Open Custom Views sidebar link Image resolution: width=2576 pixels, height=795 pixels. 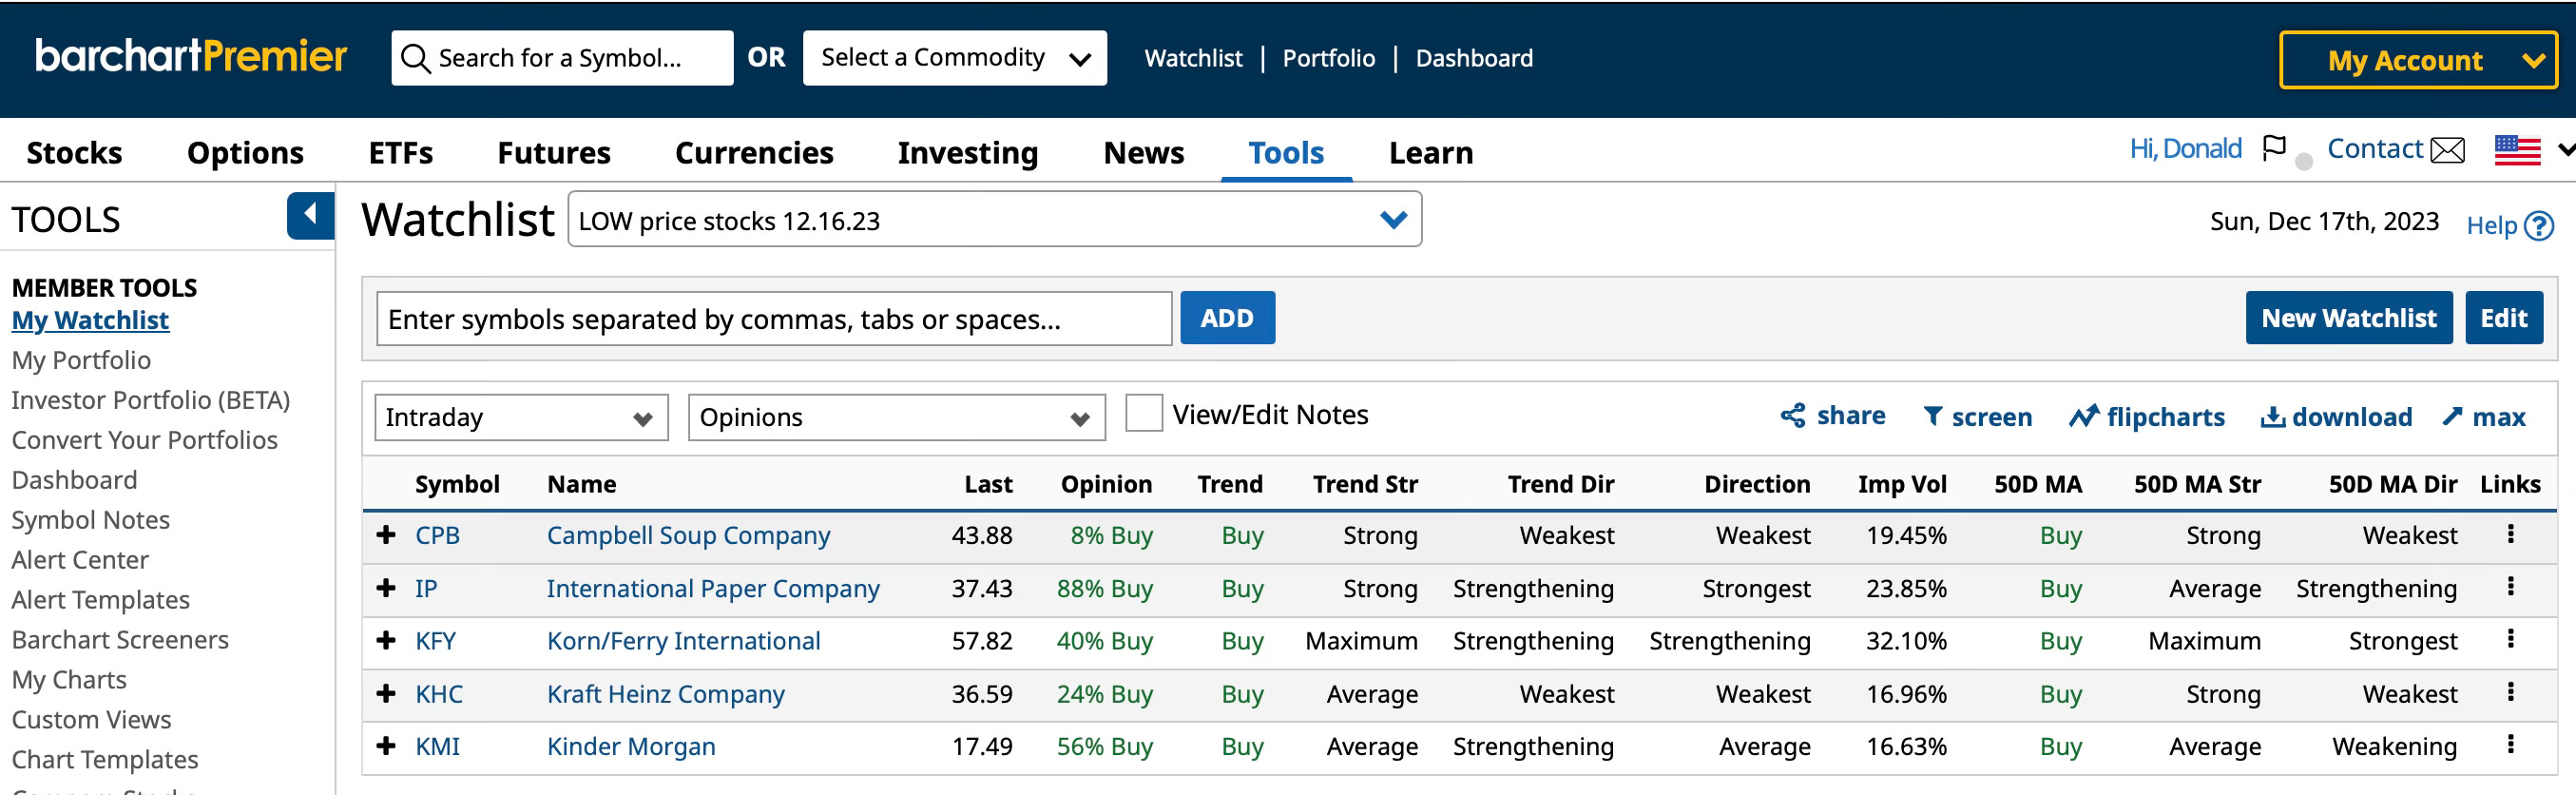91,720
